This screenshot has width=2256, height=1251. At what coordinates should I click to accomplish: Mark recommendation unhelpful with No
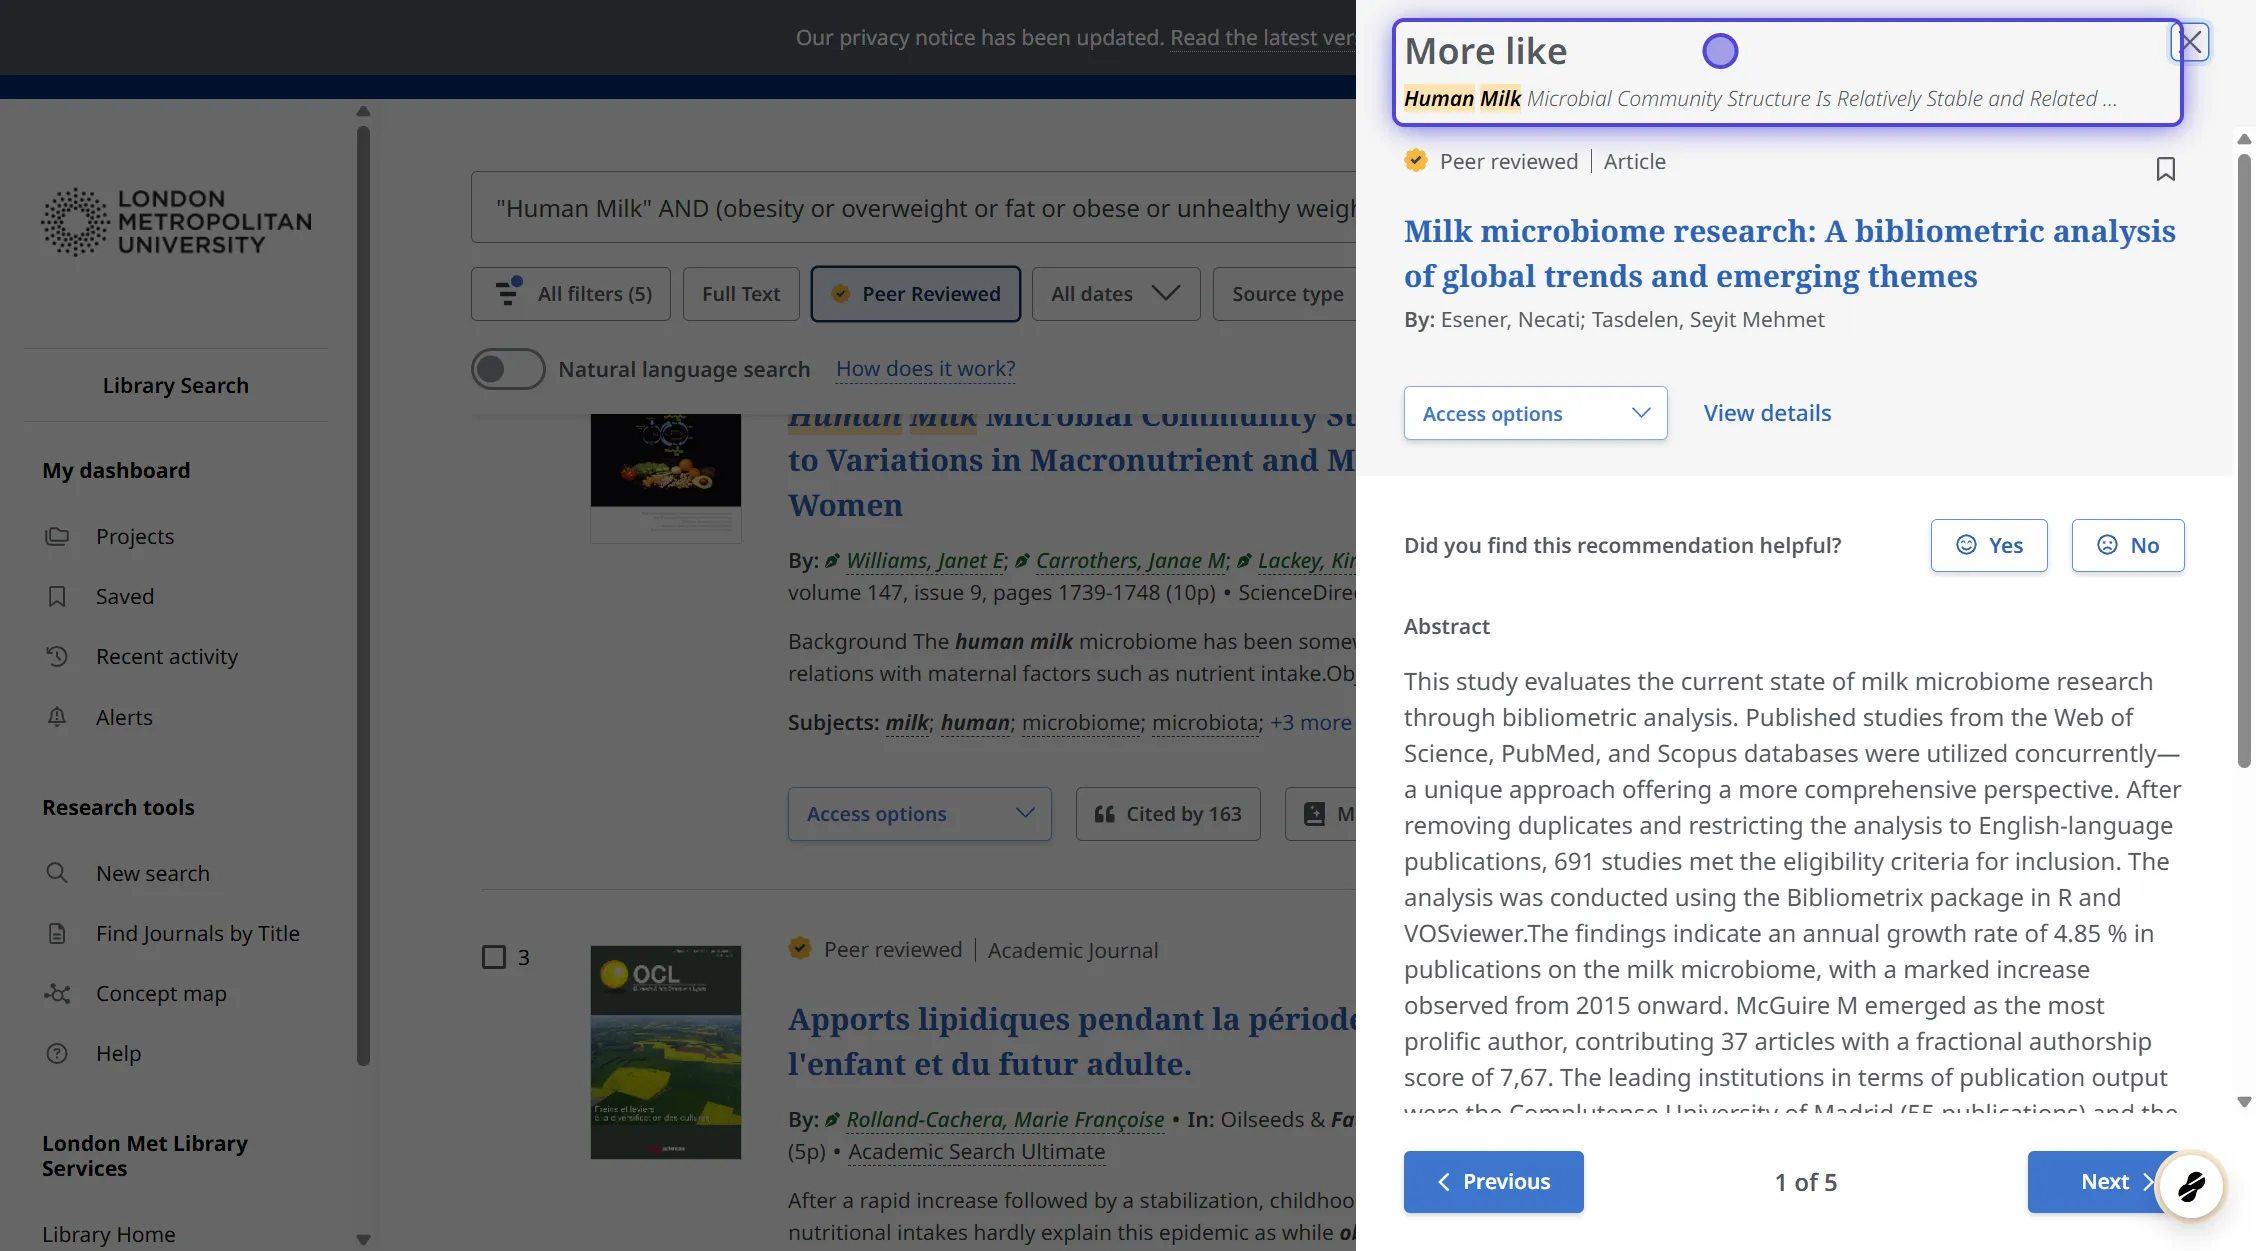(x=2127, y=545)
